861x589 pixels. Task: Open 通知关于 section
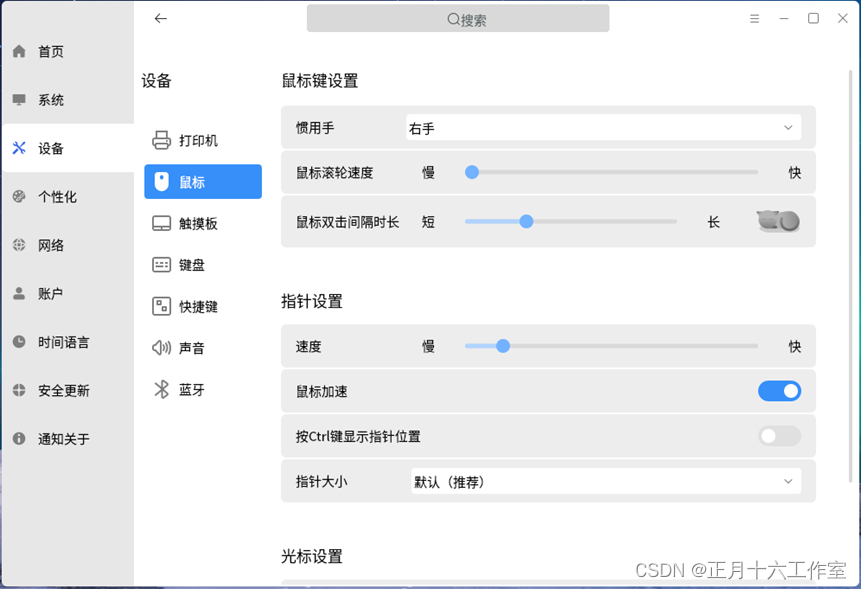point(68,438)
